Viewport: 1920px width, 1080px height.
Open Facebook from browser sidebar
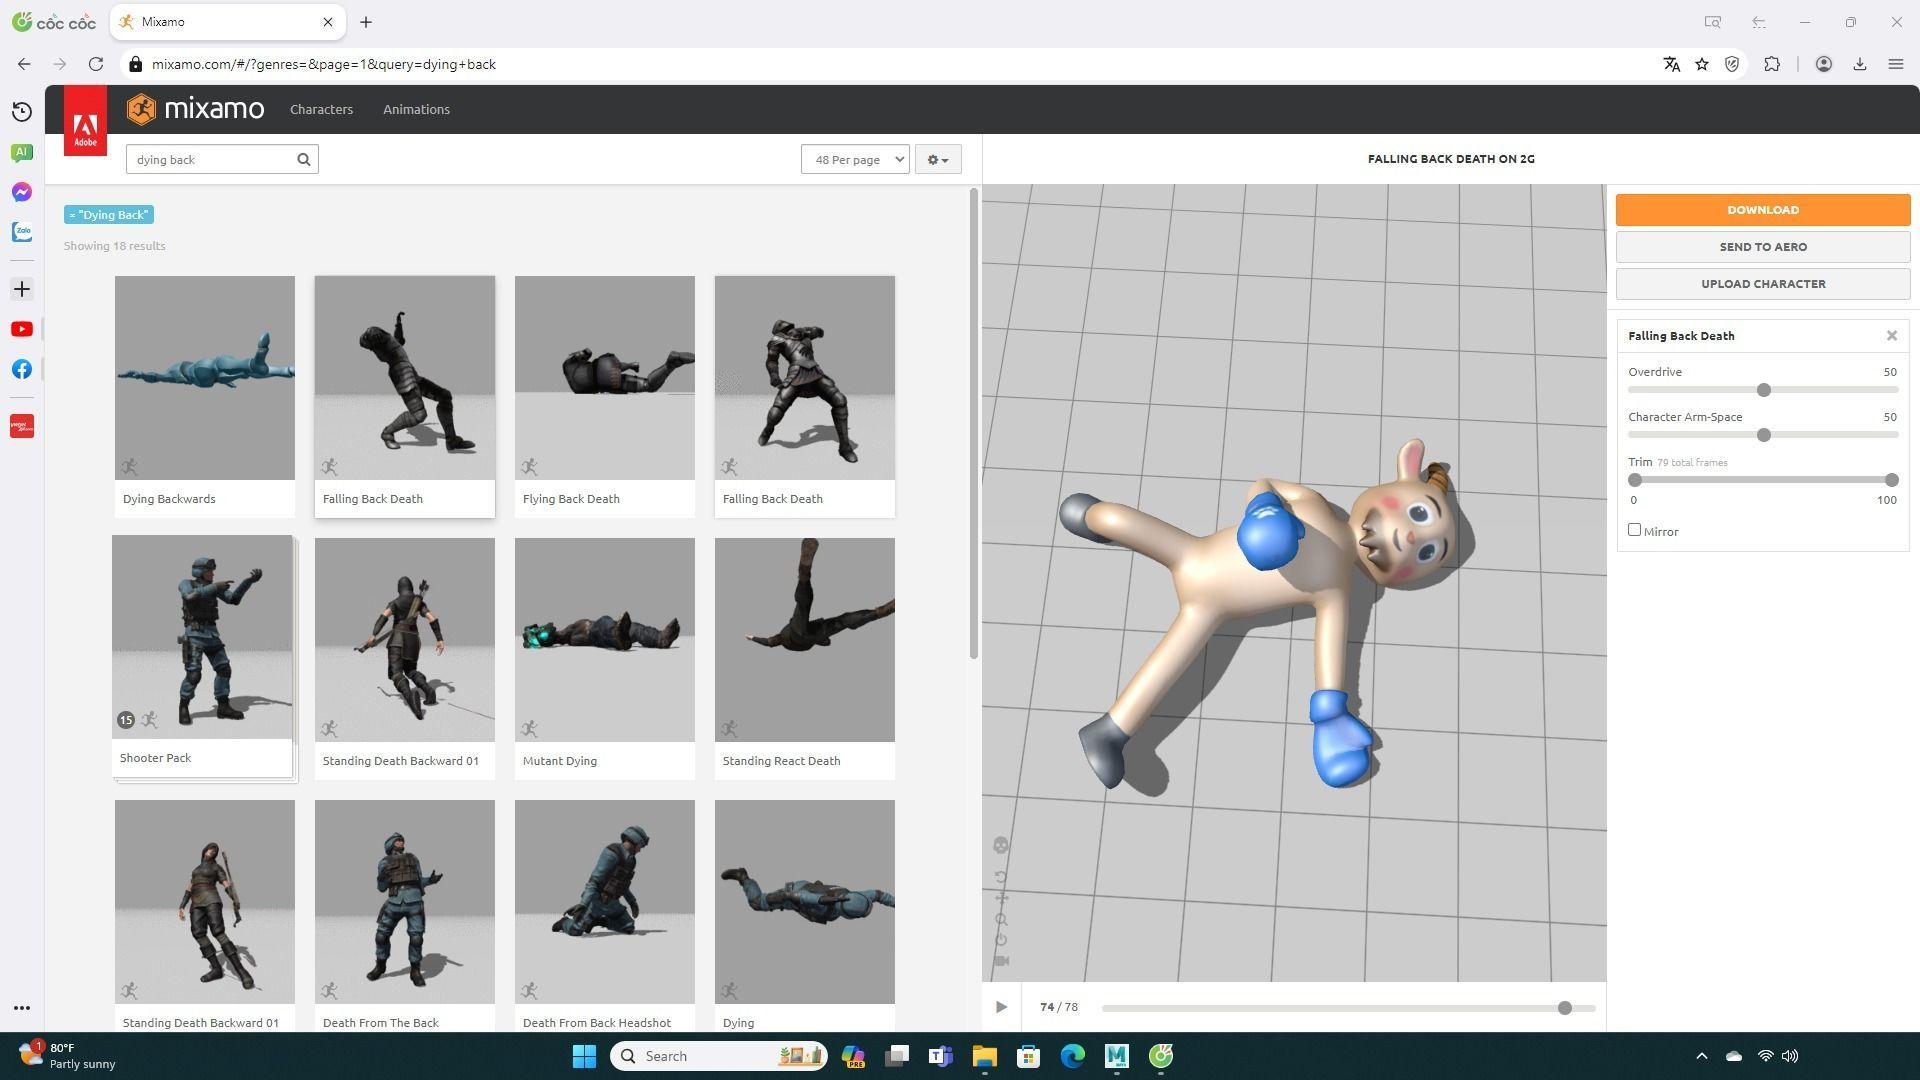coord(22,369)
